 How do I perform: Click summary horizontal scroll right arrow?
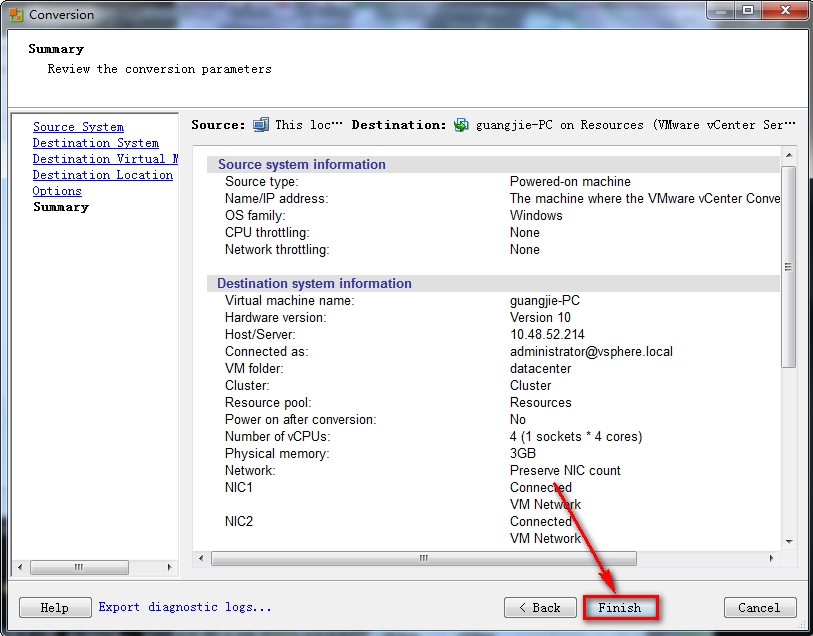click(772, 558)
